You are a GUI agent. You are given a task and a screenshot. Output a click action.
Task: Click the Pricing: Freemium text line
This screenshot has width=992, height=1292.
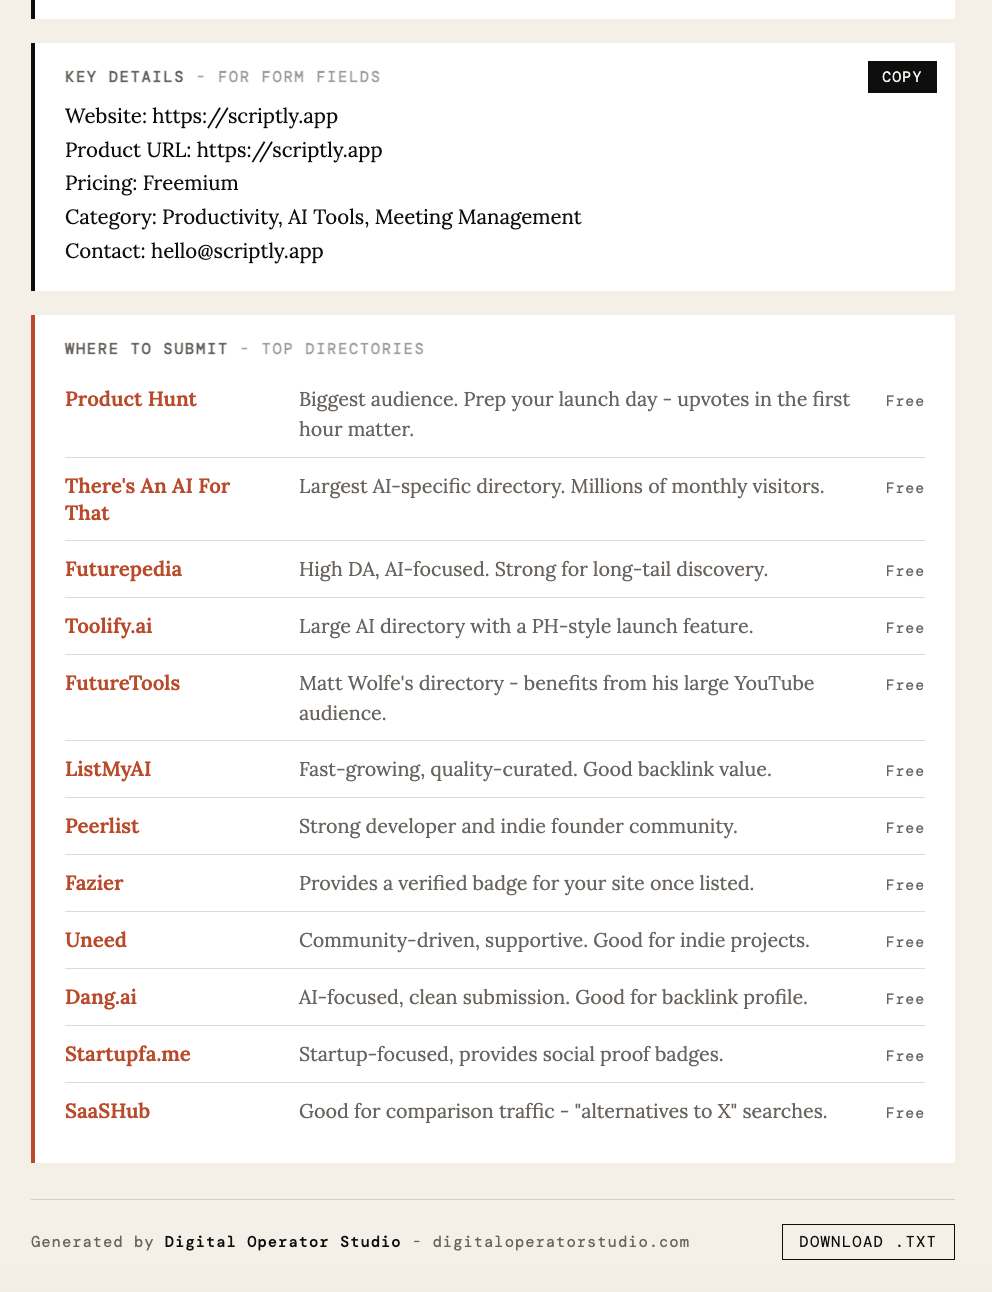click(152, 183)
